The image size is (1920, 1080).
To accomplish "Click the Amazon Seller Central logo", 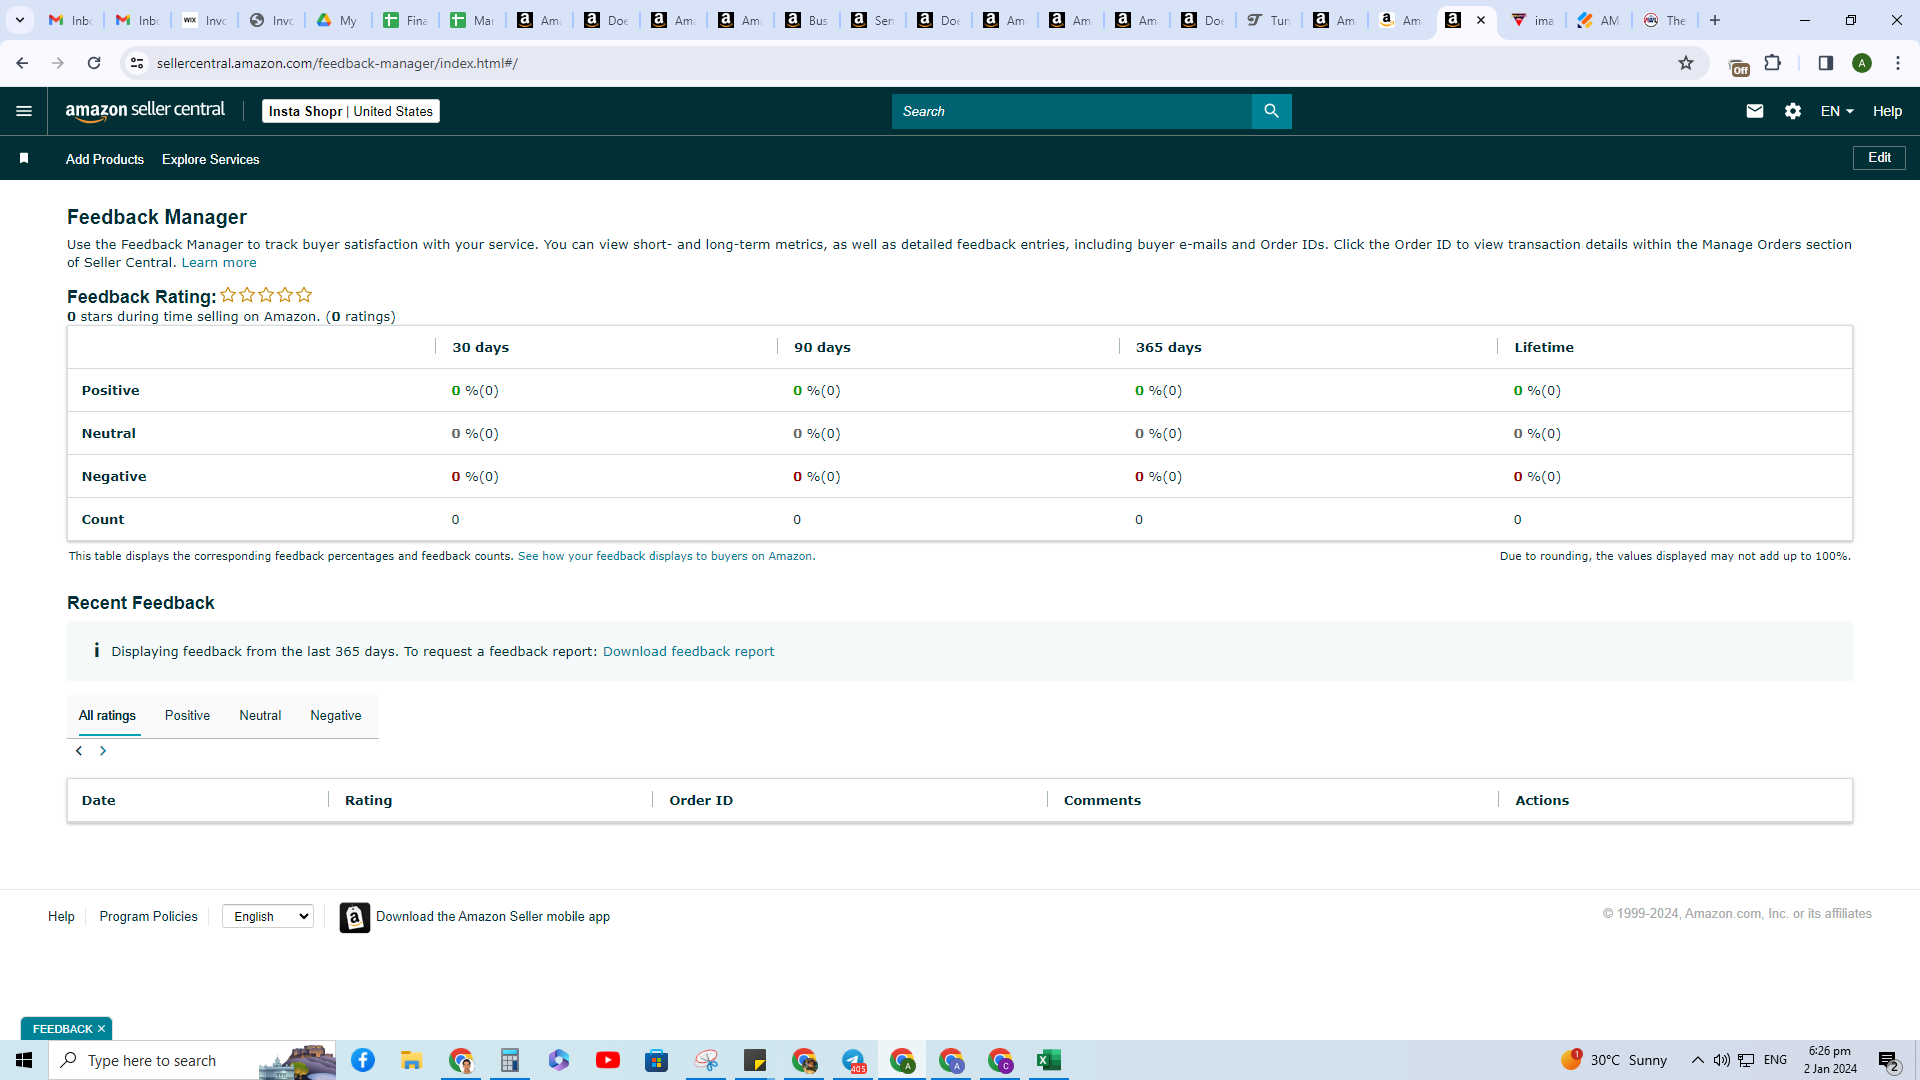I will tap(145, 111).
